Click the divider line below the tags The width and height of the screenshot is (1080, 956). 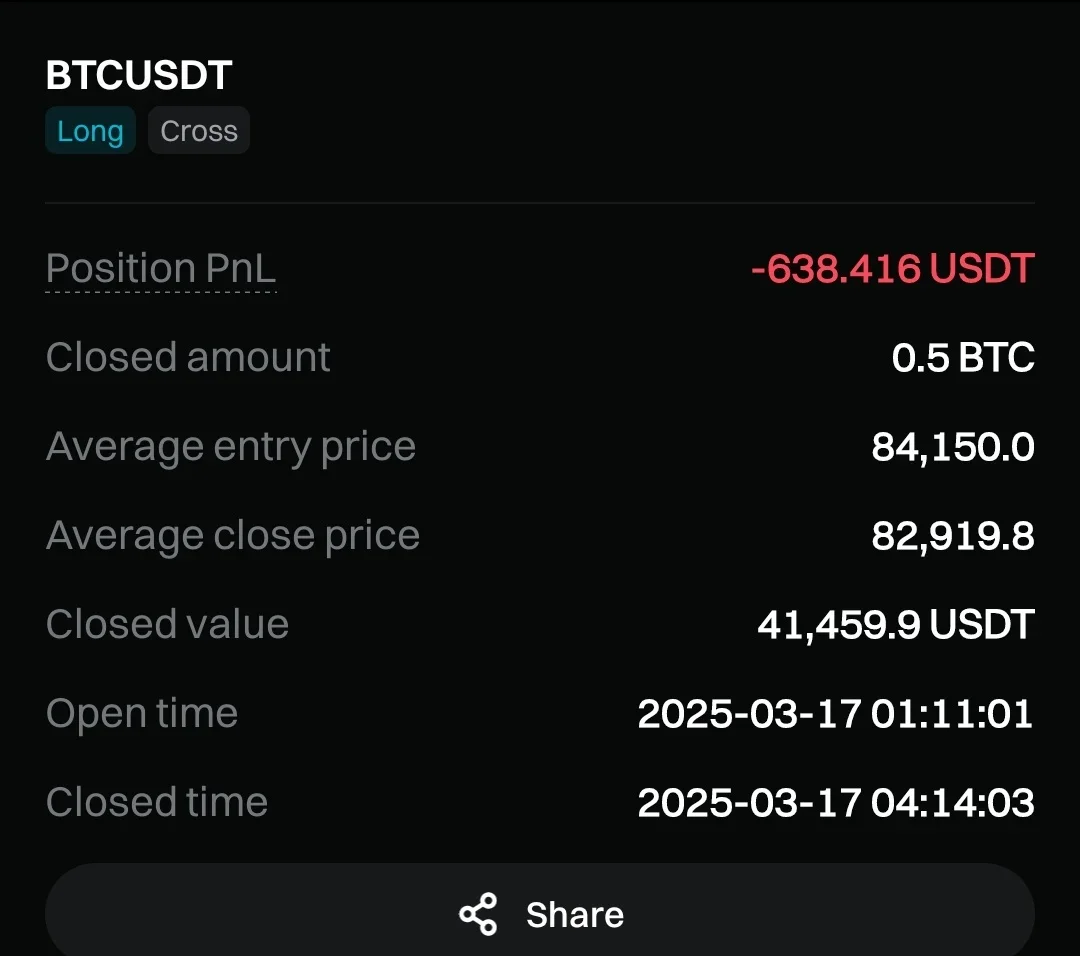click(x=540, y=203)
